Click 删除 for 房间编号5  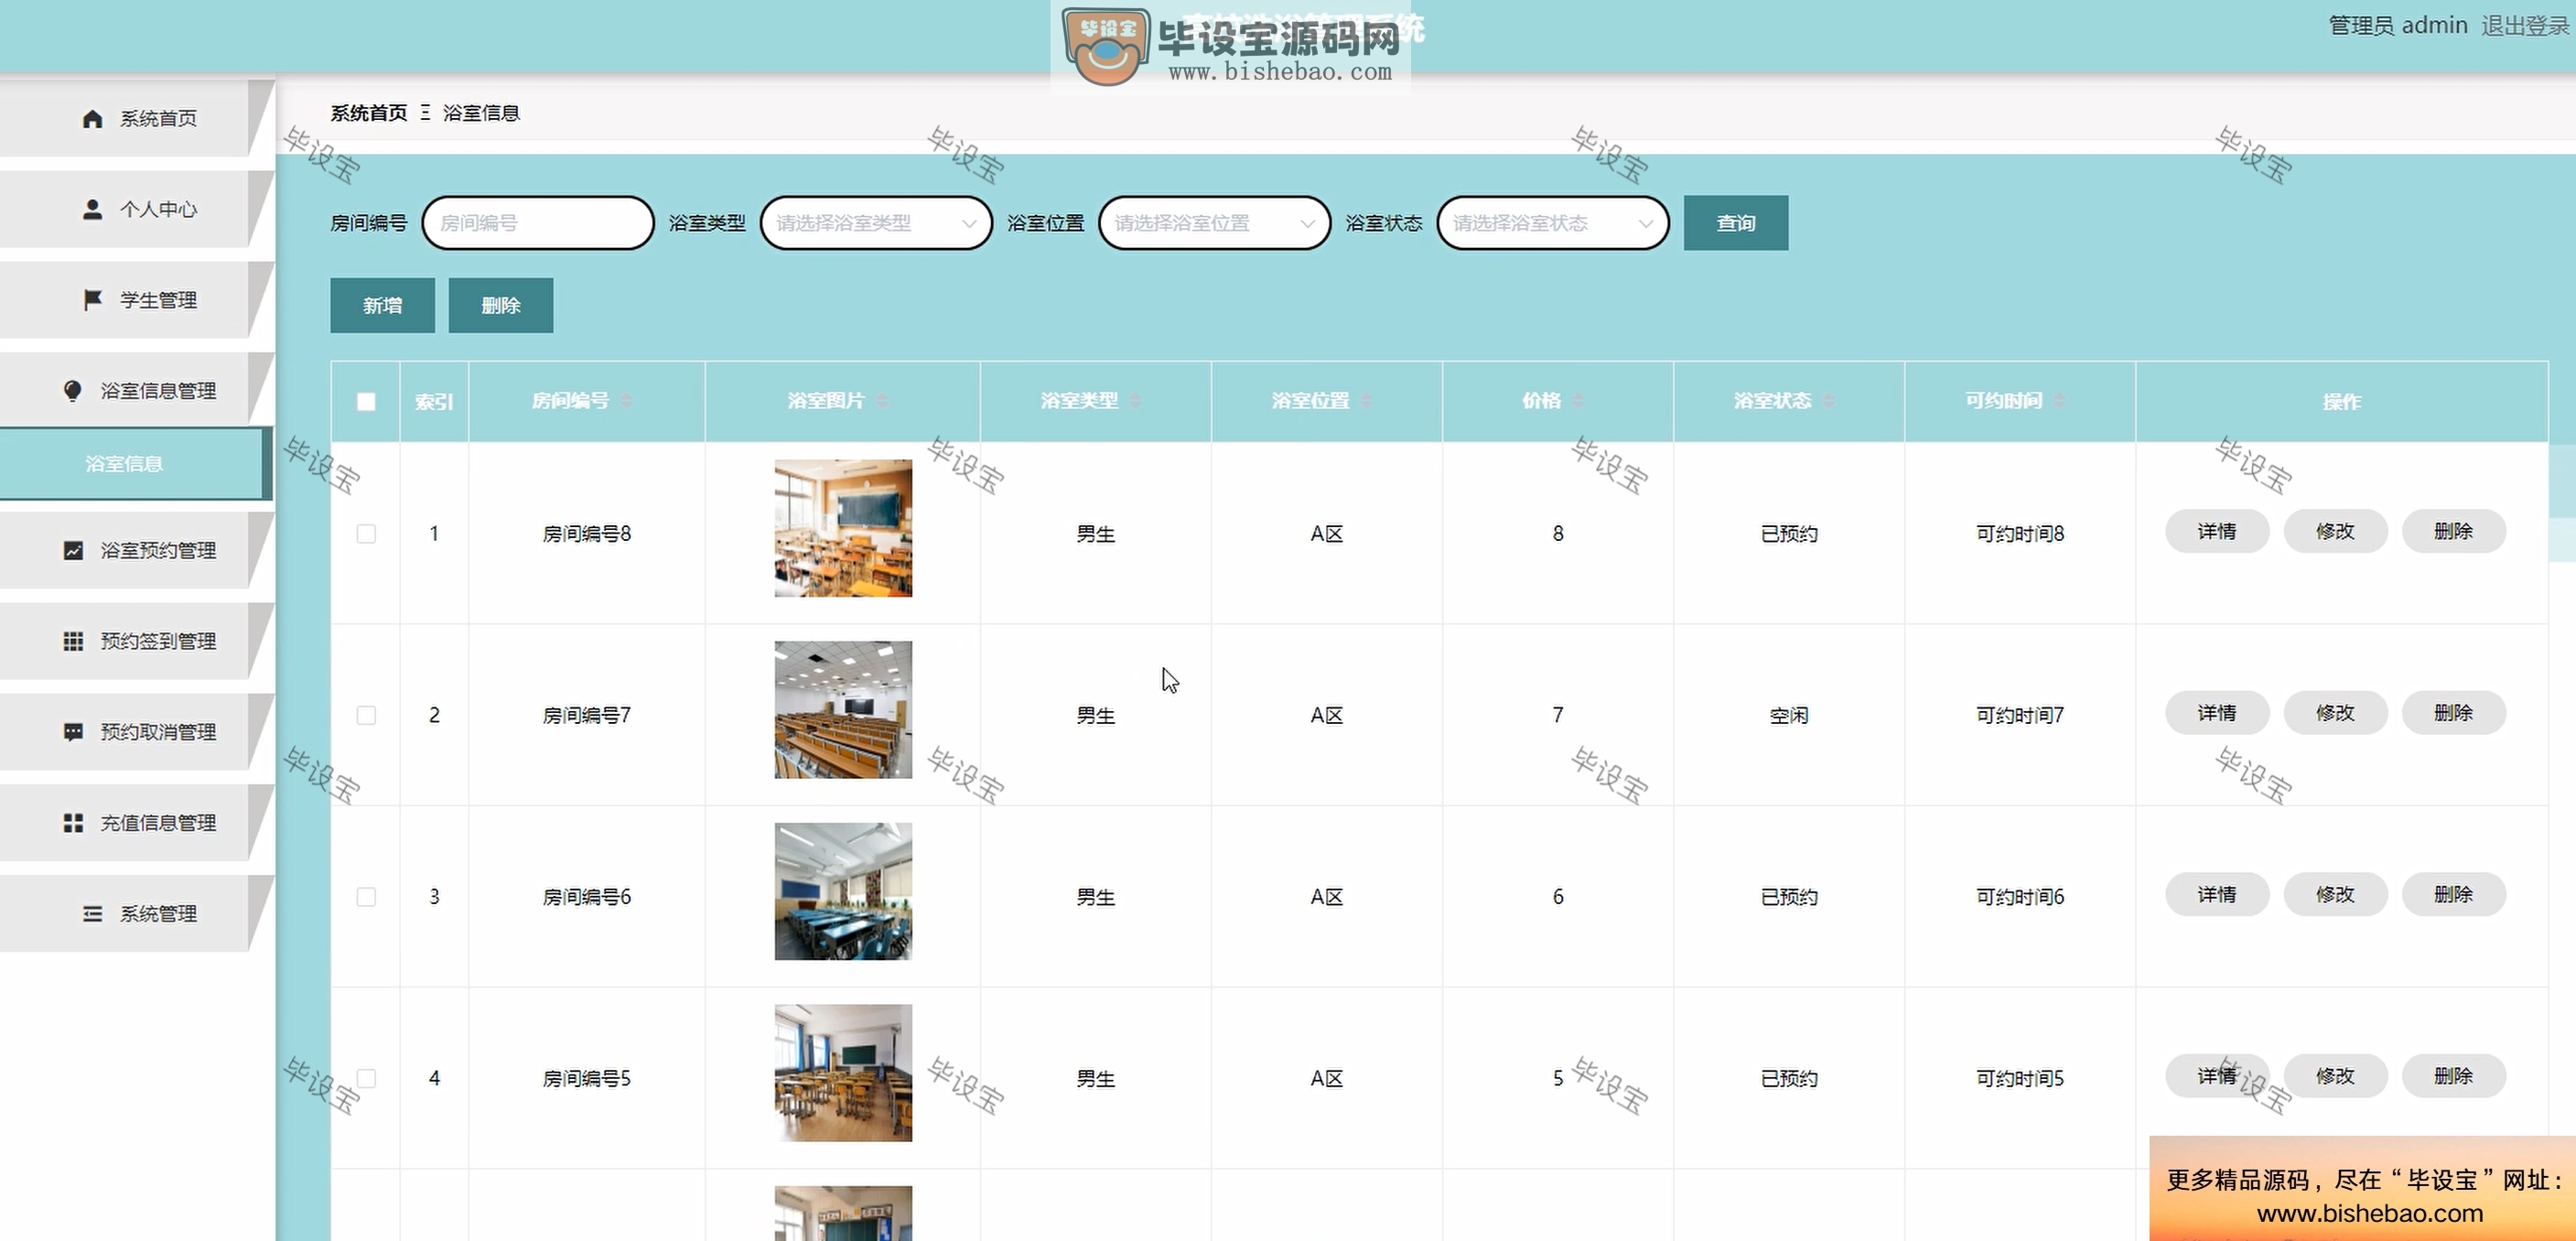click(2454, 1076)
